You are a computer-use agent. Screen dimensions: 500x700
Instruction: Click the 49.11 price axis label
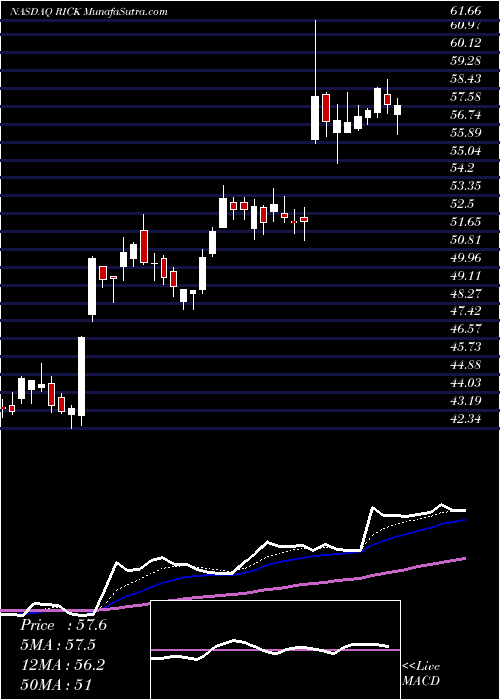[466, 275]
